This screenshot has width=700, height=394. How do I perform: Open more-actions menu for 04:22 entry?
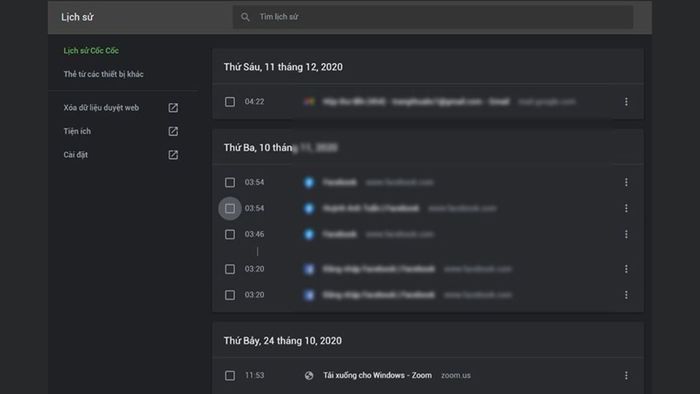tap(626, 102)
